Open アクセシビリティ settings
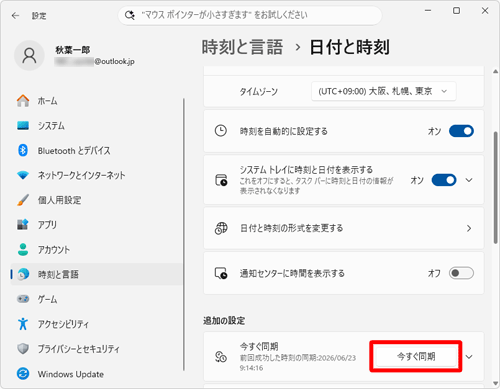This screenshot has width=500, height=389. point(97,324)
